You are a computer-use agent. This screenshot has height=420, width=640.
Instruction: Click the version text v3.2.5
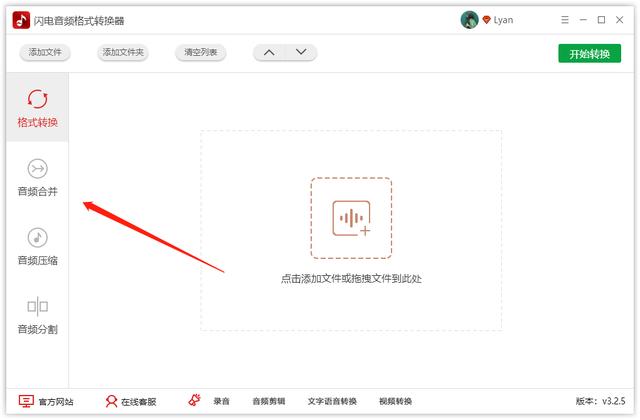point(600,401)
